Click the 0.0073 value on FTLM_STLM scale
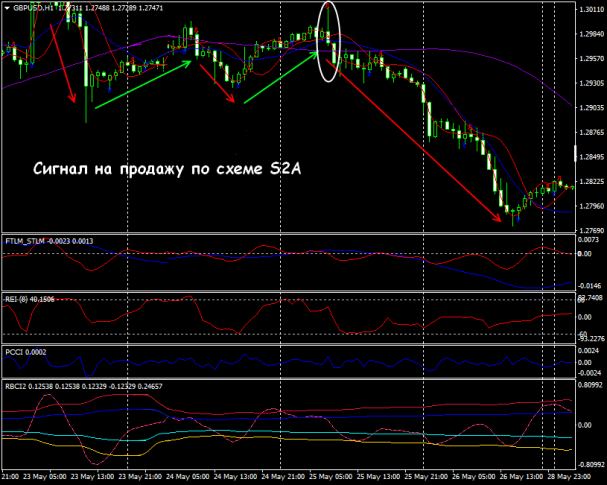The height and width of the screenshot is (485, 607). [588, 240]
